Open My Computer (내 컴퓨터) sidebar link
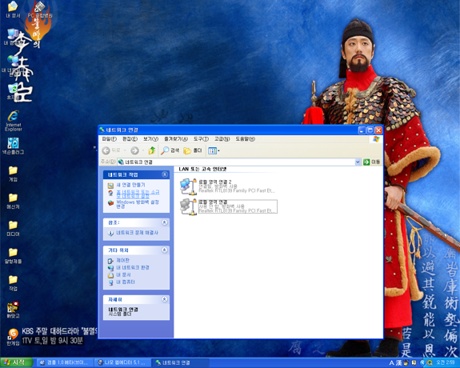Viewport: 460px width, 368px height. tap(125, 282)
